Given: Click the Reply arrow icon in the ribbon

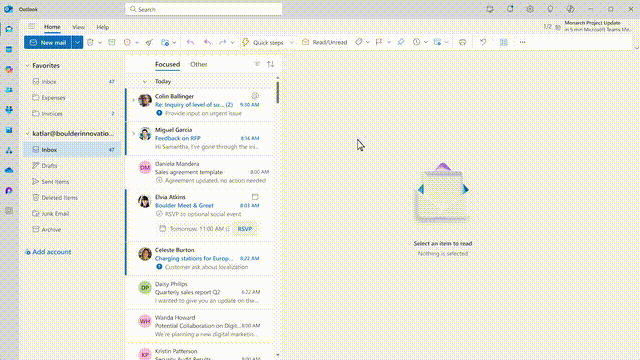Looking at the screenshot, I should click(190, 42).
